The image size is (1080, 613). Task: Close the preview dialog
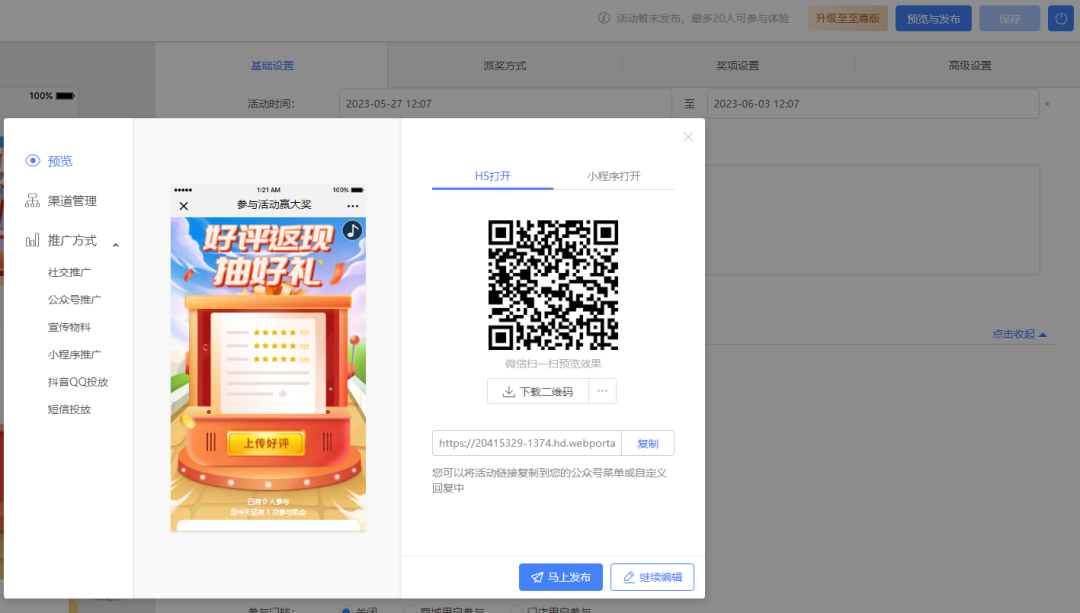688,137
